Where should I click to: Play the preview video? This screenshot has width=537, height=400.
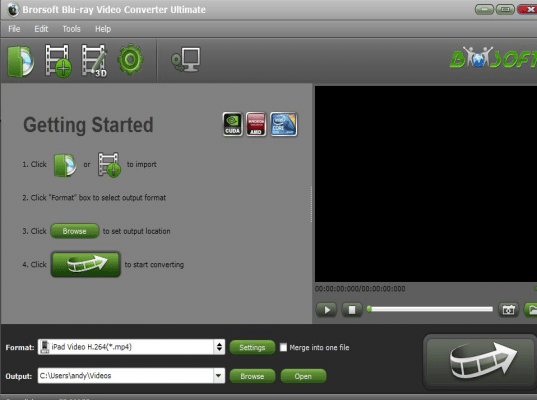326,310
